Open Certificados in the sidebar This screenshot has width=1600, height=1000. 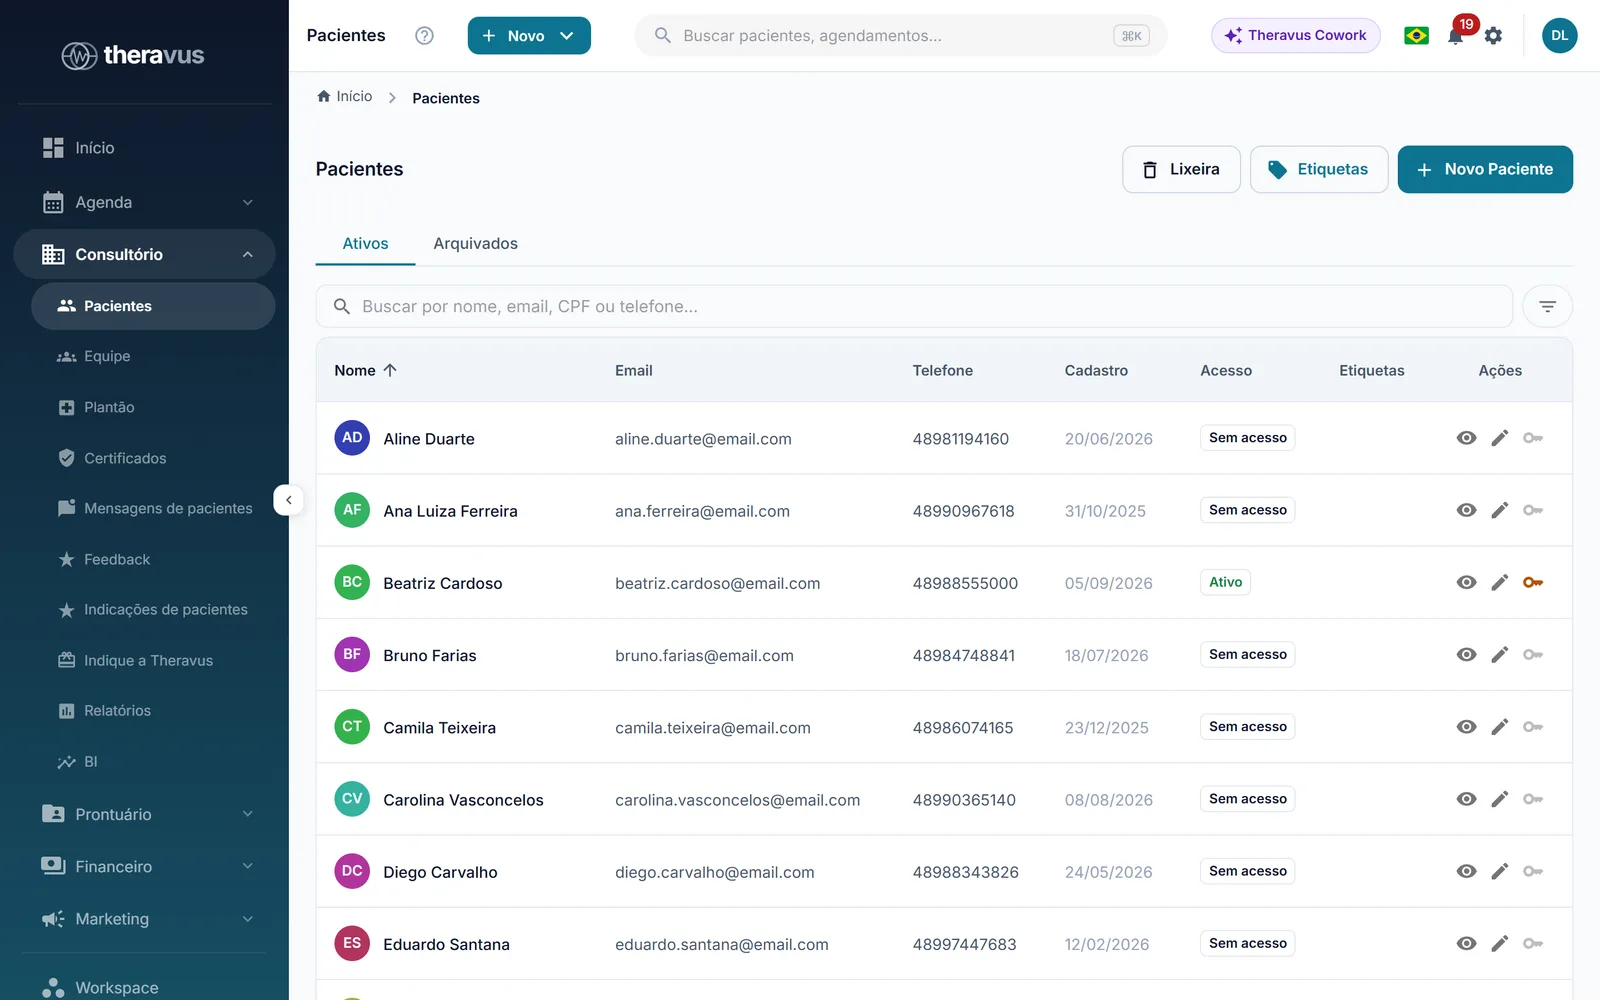(153, 458)
